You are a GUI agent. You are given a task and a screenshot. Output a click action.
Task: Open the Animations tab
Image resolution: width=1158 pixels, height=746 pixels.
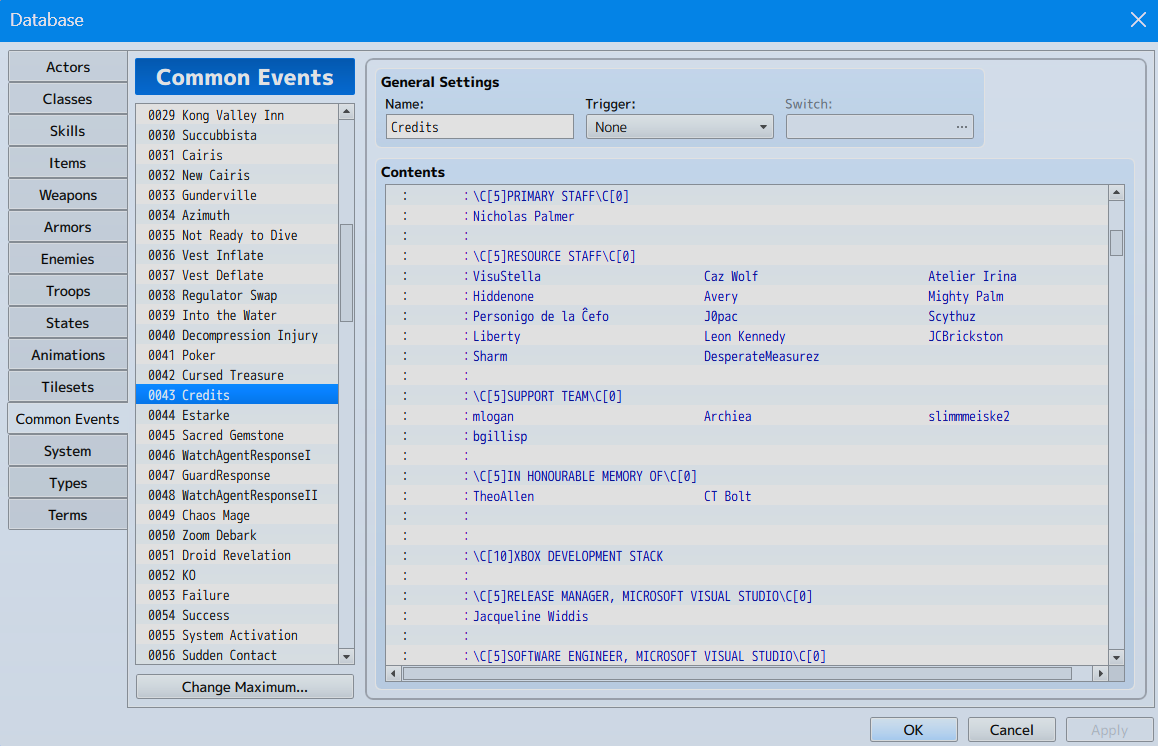point(67,355)
